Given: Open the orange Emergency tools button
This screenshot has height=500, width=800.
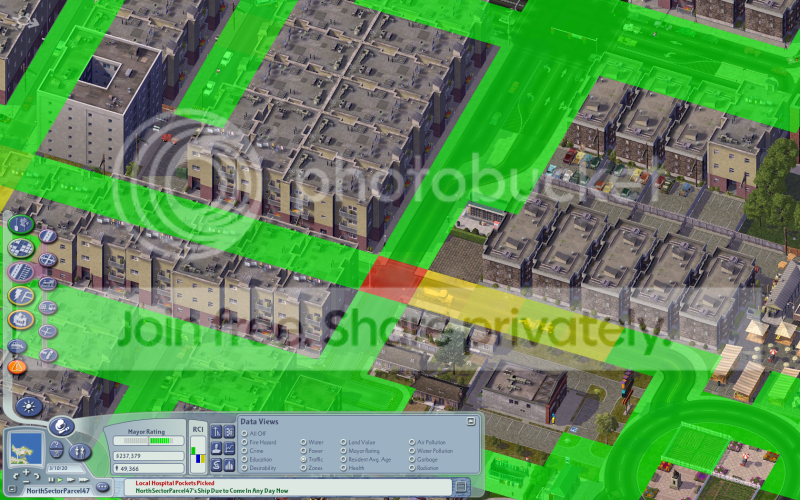Looking at the screenshot, I should 17,367.
